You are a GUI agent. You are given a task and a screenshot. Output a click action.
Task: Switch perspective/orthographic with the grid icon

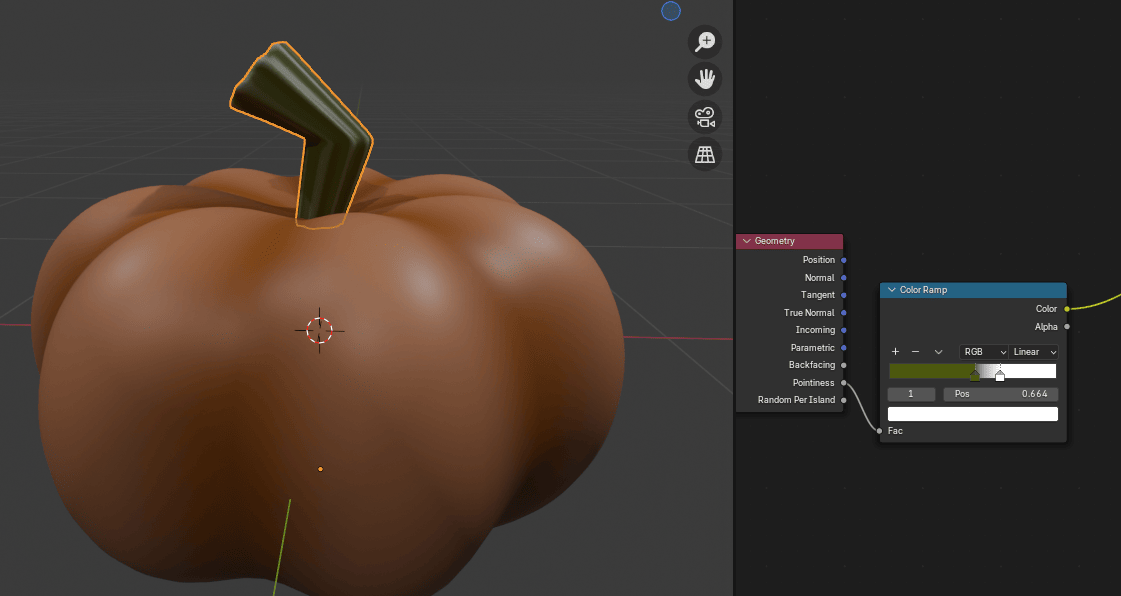coord(706,154)
